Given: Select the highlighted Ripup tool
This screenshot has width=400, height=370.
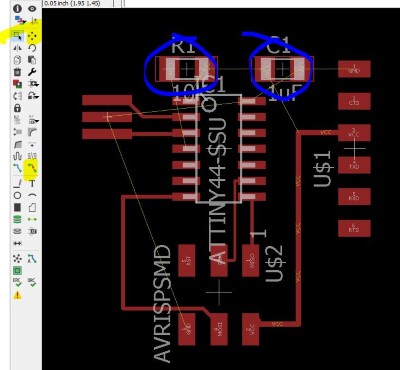Looking at the screenshot, I should pyautogui.click(x=32, y=168).
